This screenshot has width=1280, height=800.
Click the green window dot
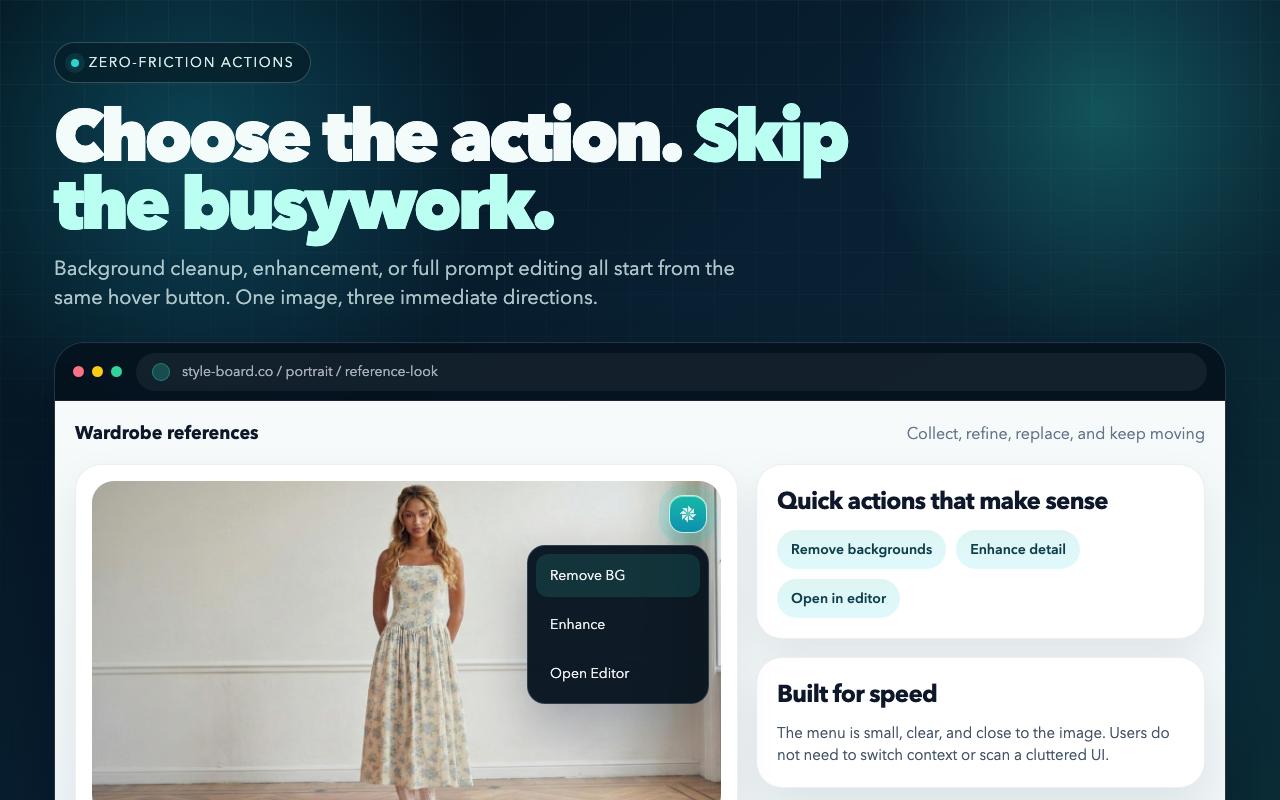tap(116, 371)
